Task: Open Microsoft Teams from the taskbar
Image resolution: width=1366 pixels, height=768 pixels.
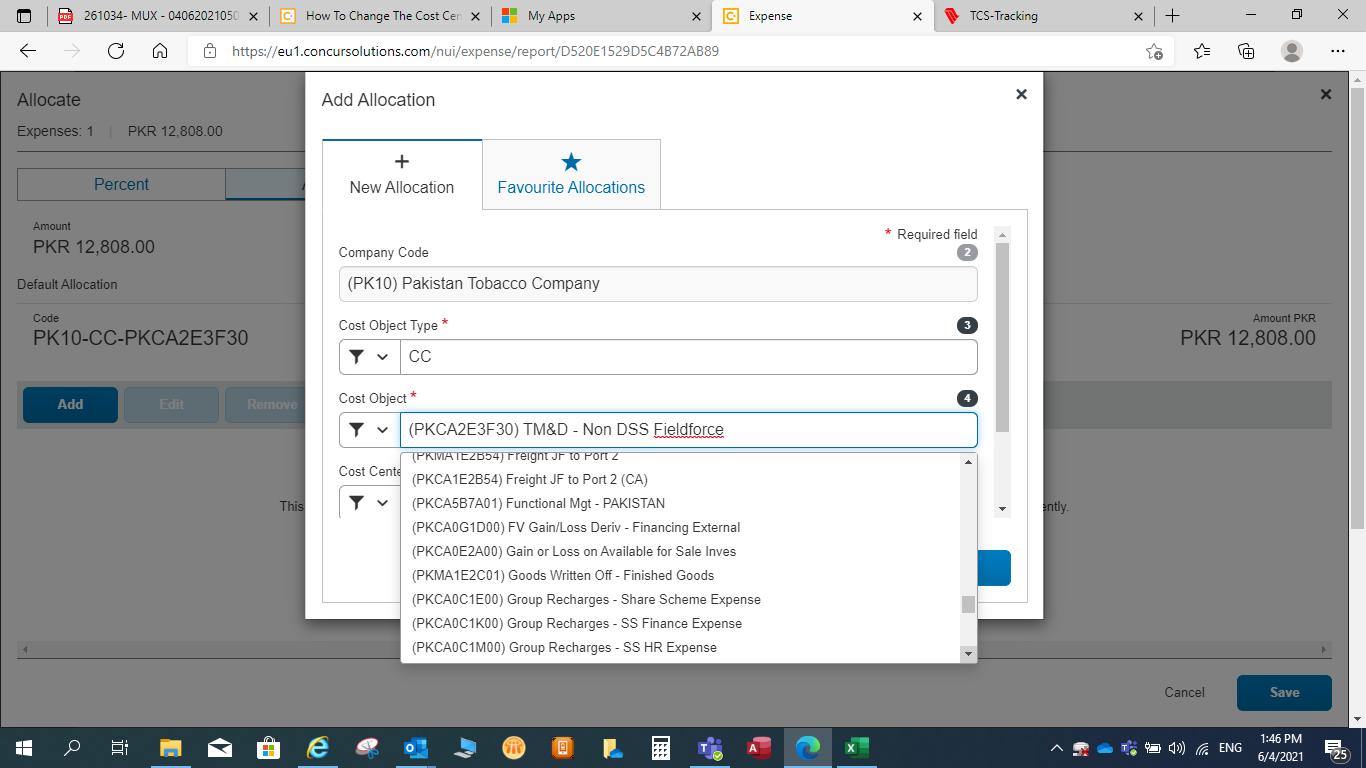Action: [710, 745]
